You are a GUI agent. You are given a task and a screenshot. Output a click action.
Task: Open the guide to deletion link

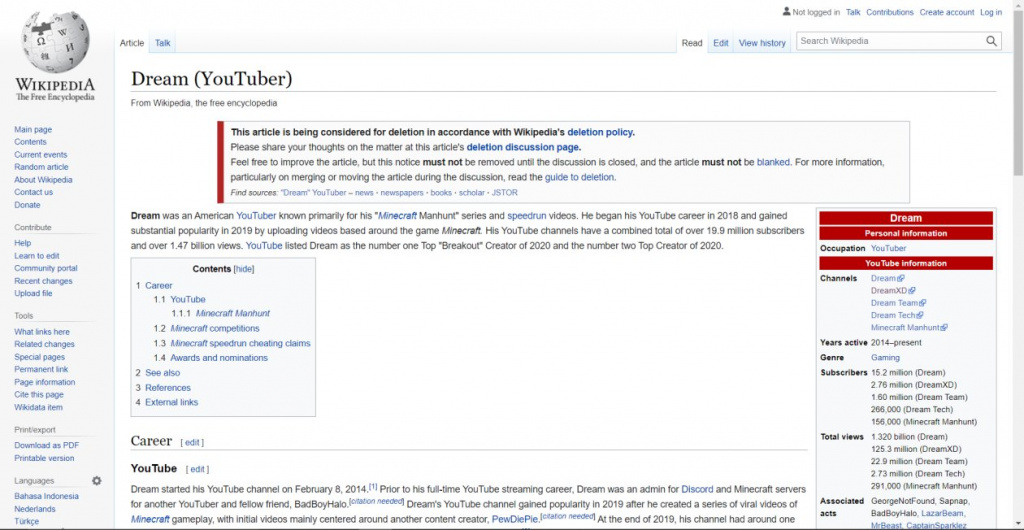coord(579,177)
